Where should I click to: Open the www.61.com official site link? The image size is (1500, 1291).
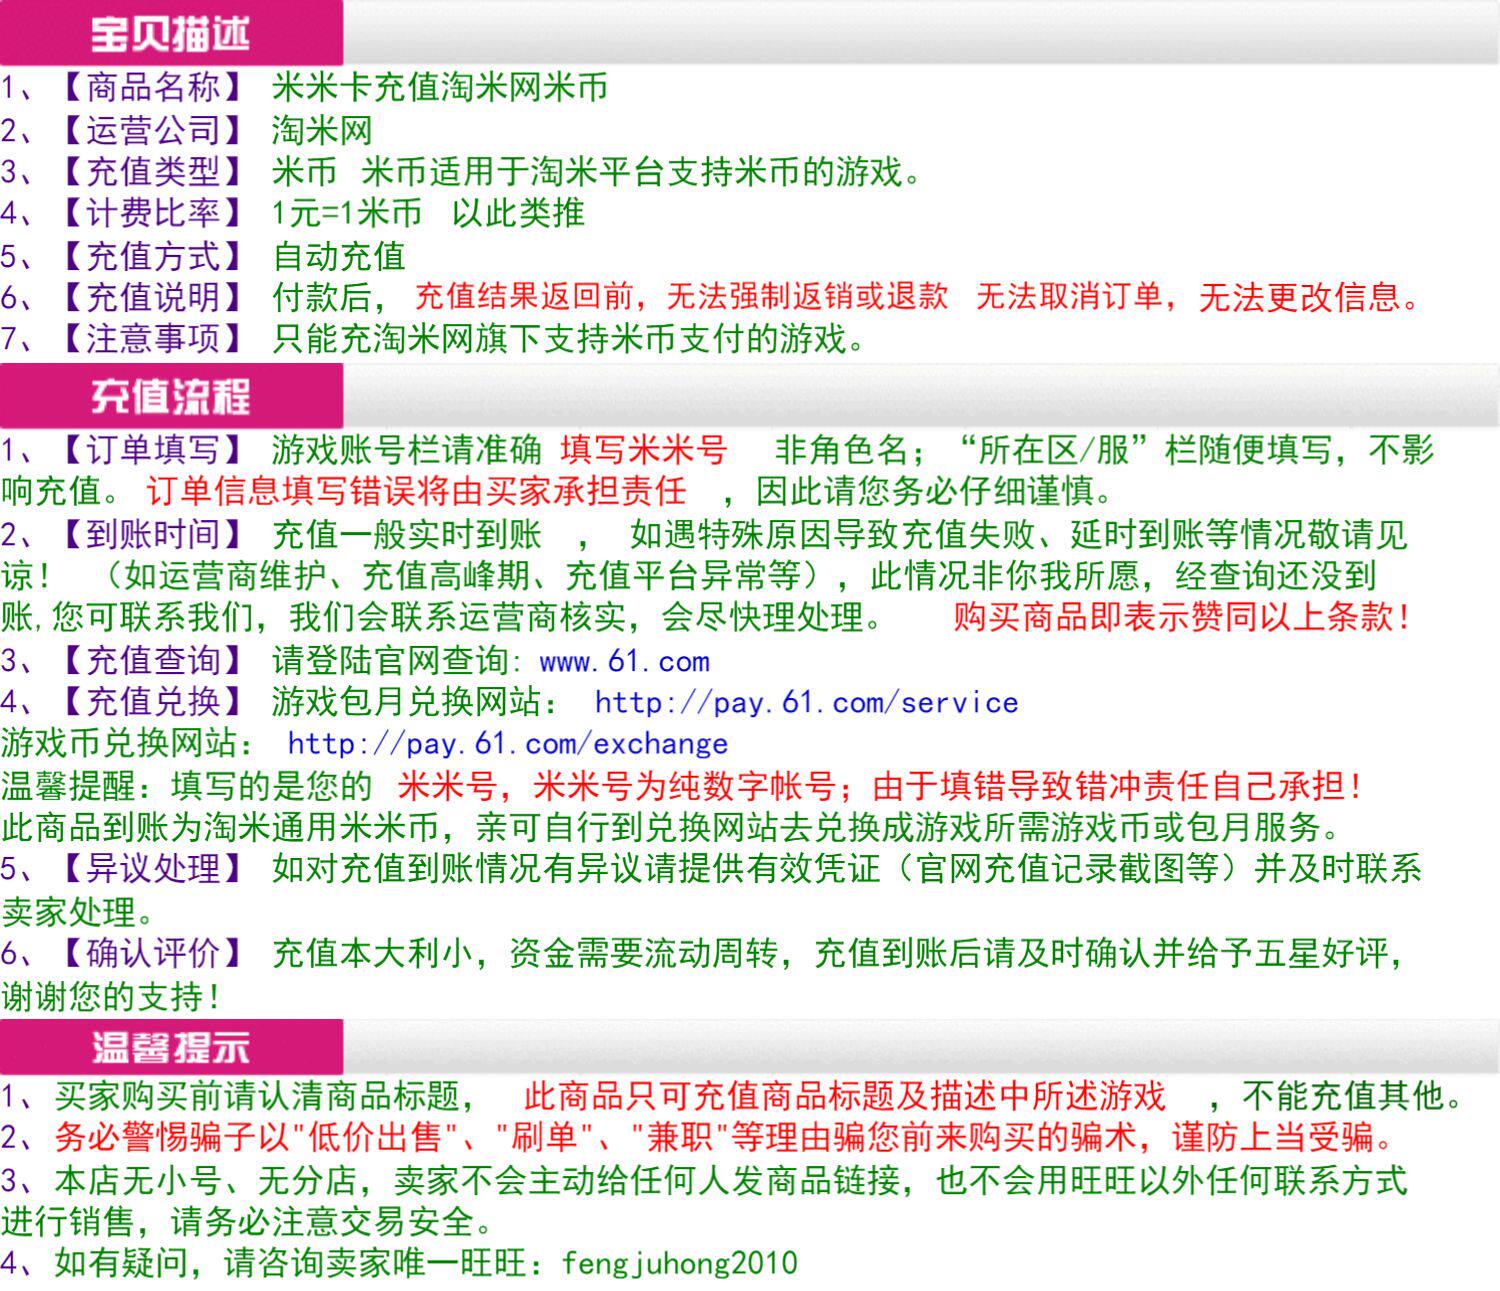pyautogui.click(x=625, y=661)
